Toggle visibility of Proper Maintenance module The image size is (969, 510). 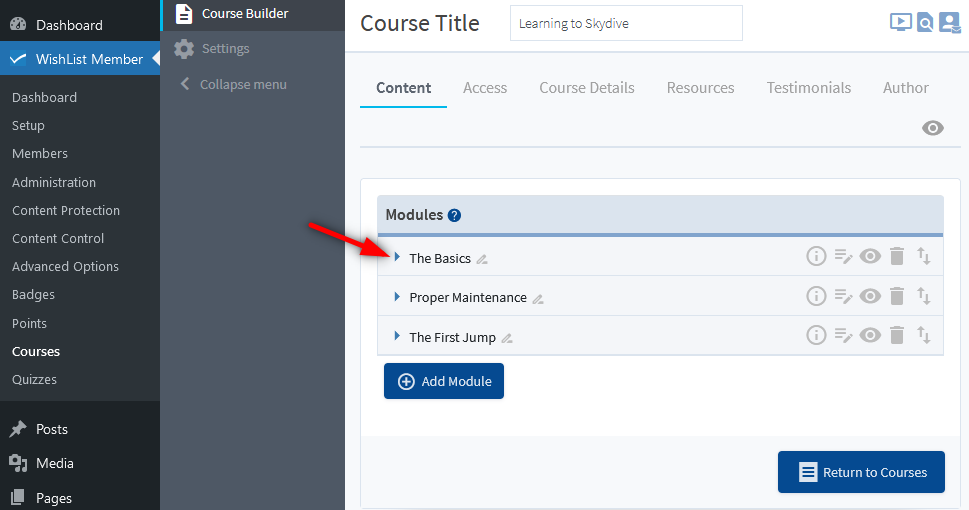(x=870, y=296)
